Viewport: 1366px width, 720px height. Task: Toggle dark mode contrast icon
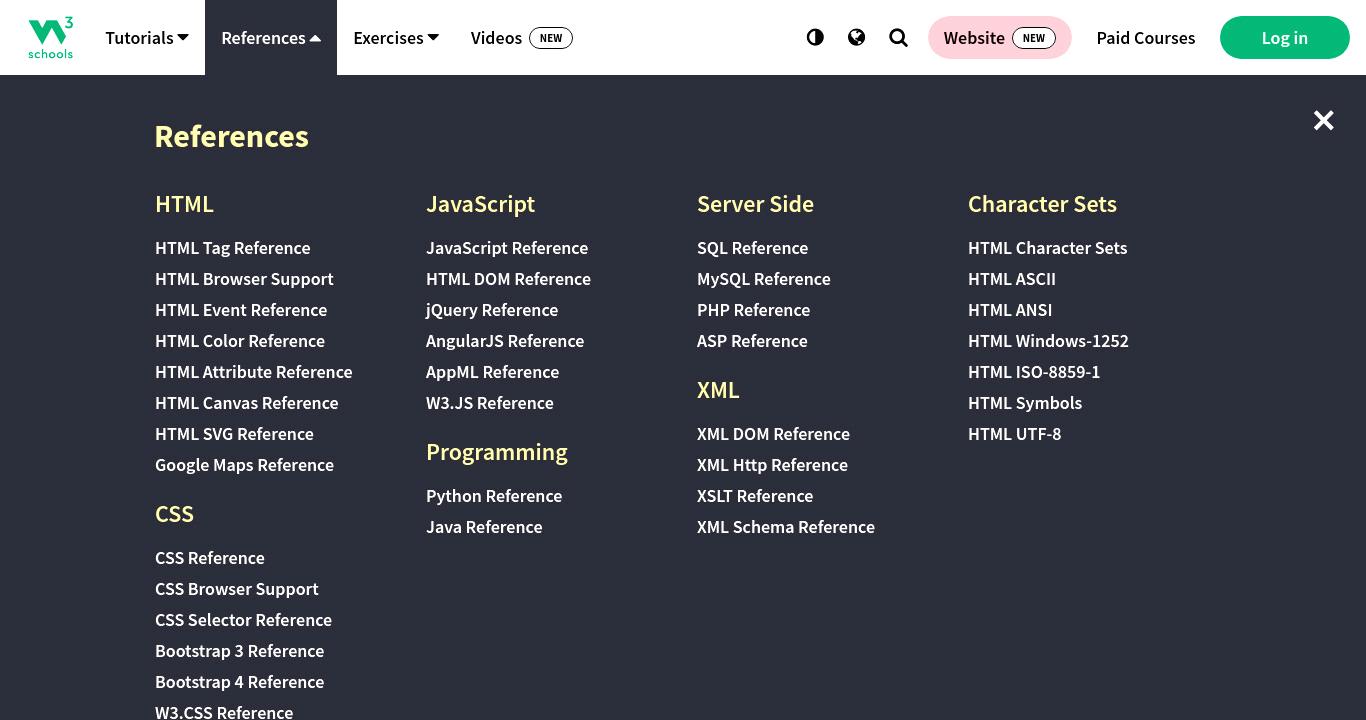815,37
